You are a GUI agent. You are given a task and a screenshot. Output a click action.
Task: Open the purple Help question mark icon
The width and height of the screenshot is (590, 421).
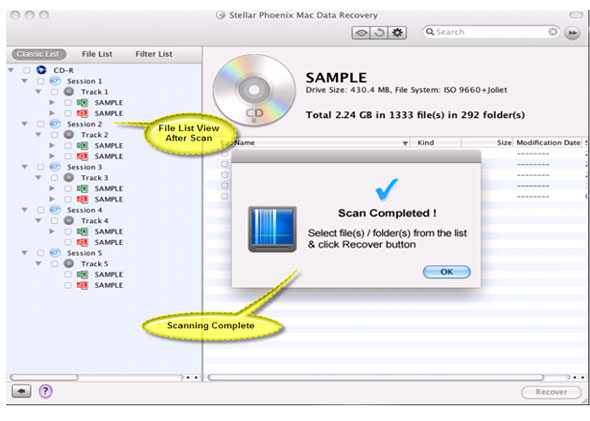46,391
